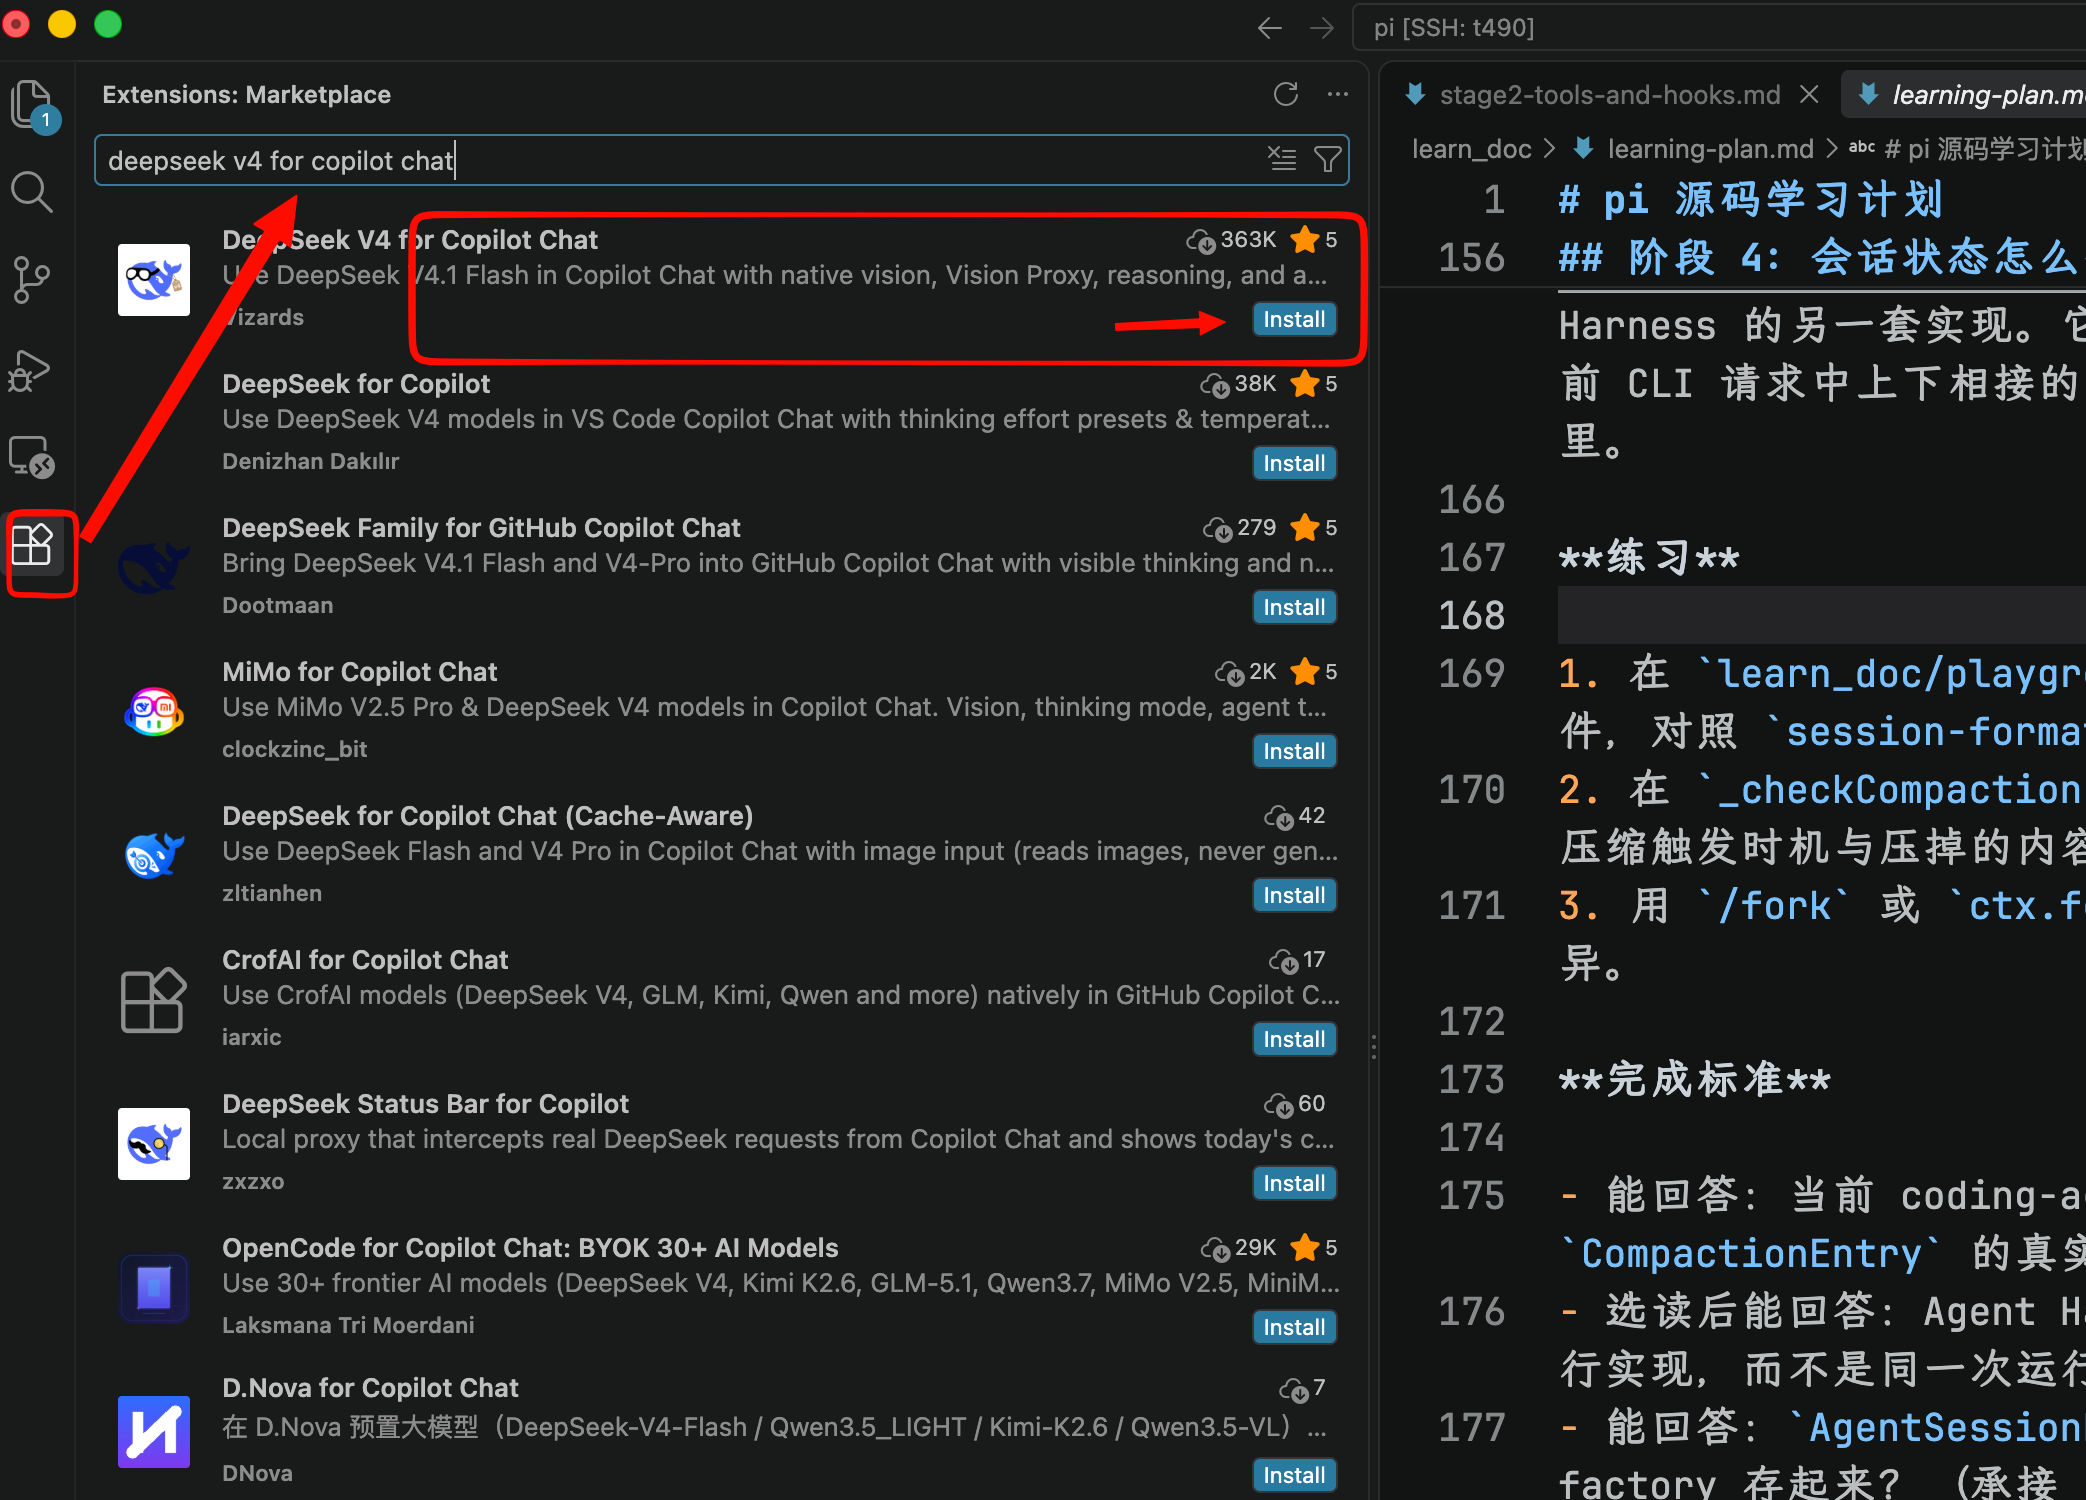This screenshot has height=1500, width=2086.
Task: Open MiMo for Copilot Chat icon
Action: coord(154,712)
